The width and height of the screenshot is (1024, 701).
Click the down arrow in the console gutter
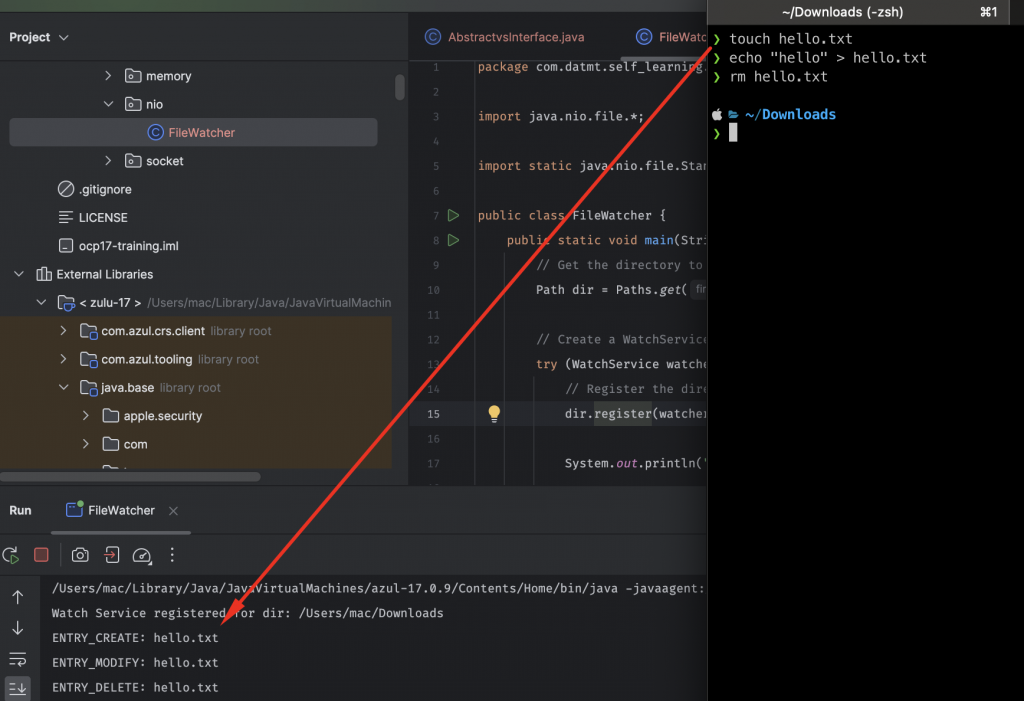pos(18,628)
